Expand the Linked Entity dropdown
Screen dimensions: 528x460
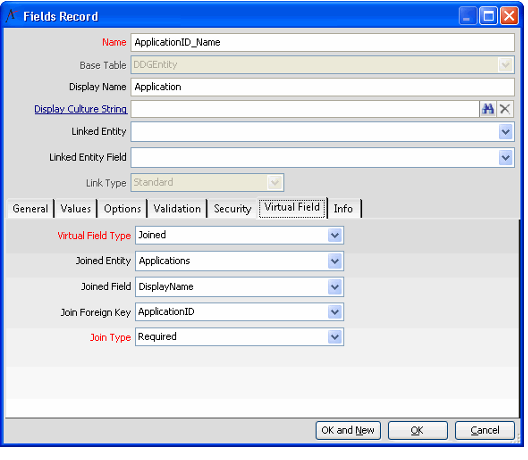505,132
